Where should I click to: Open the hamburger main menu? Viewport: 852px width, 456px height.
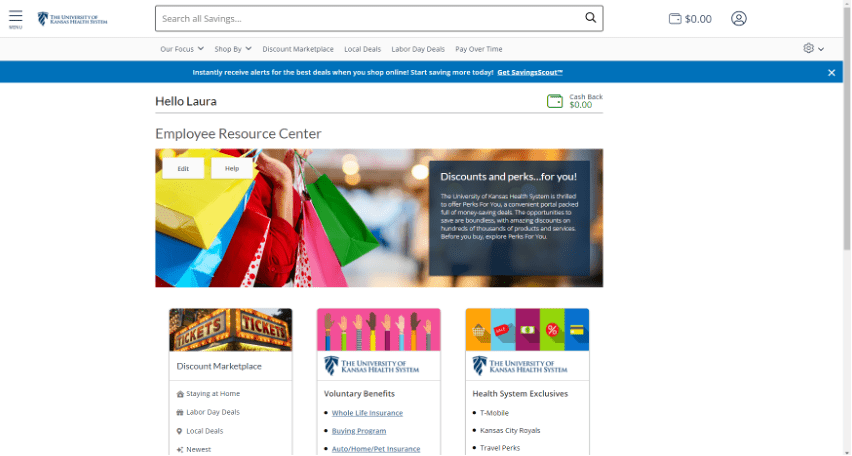pos(15,18)
